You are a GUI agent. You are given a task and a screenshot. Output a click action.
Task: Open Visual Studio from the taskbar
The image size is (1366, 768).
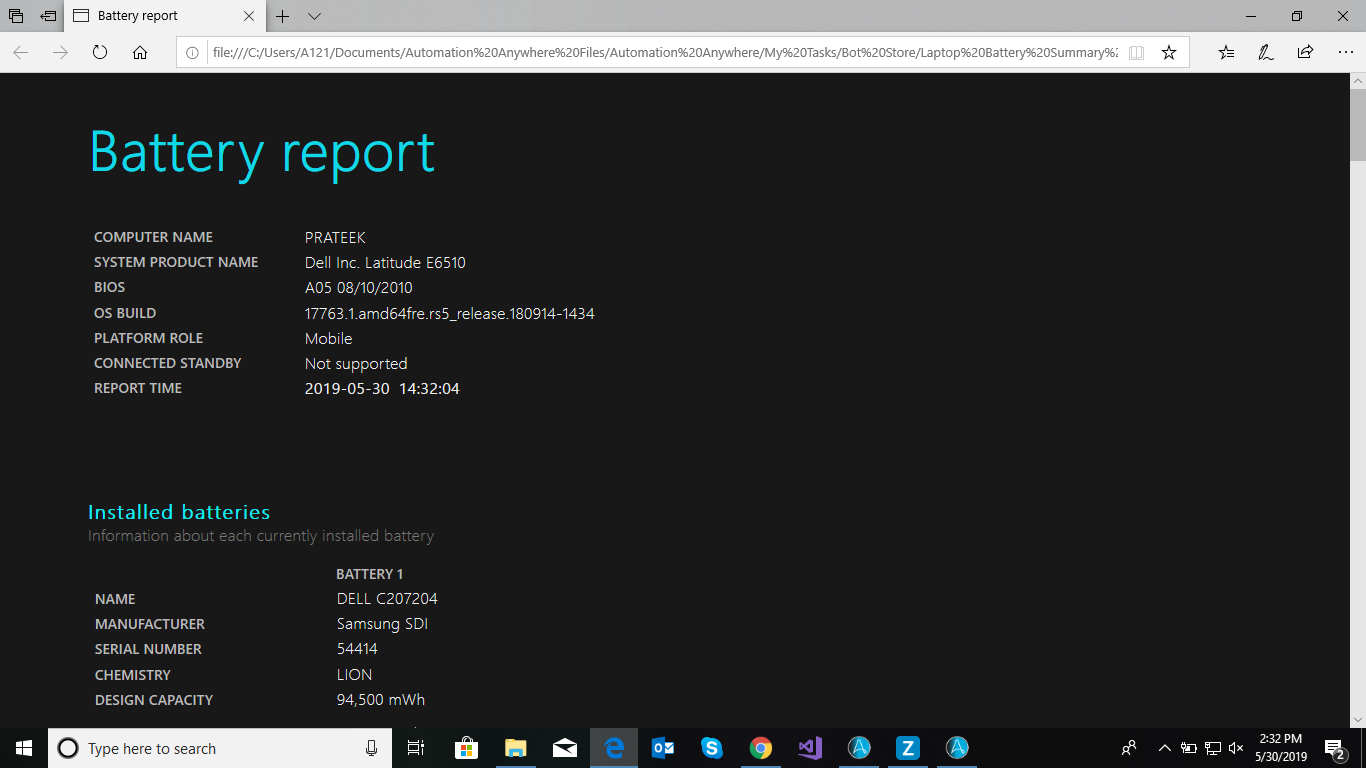[809, 748]
